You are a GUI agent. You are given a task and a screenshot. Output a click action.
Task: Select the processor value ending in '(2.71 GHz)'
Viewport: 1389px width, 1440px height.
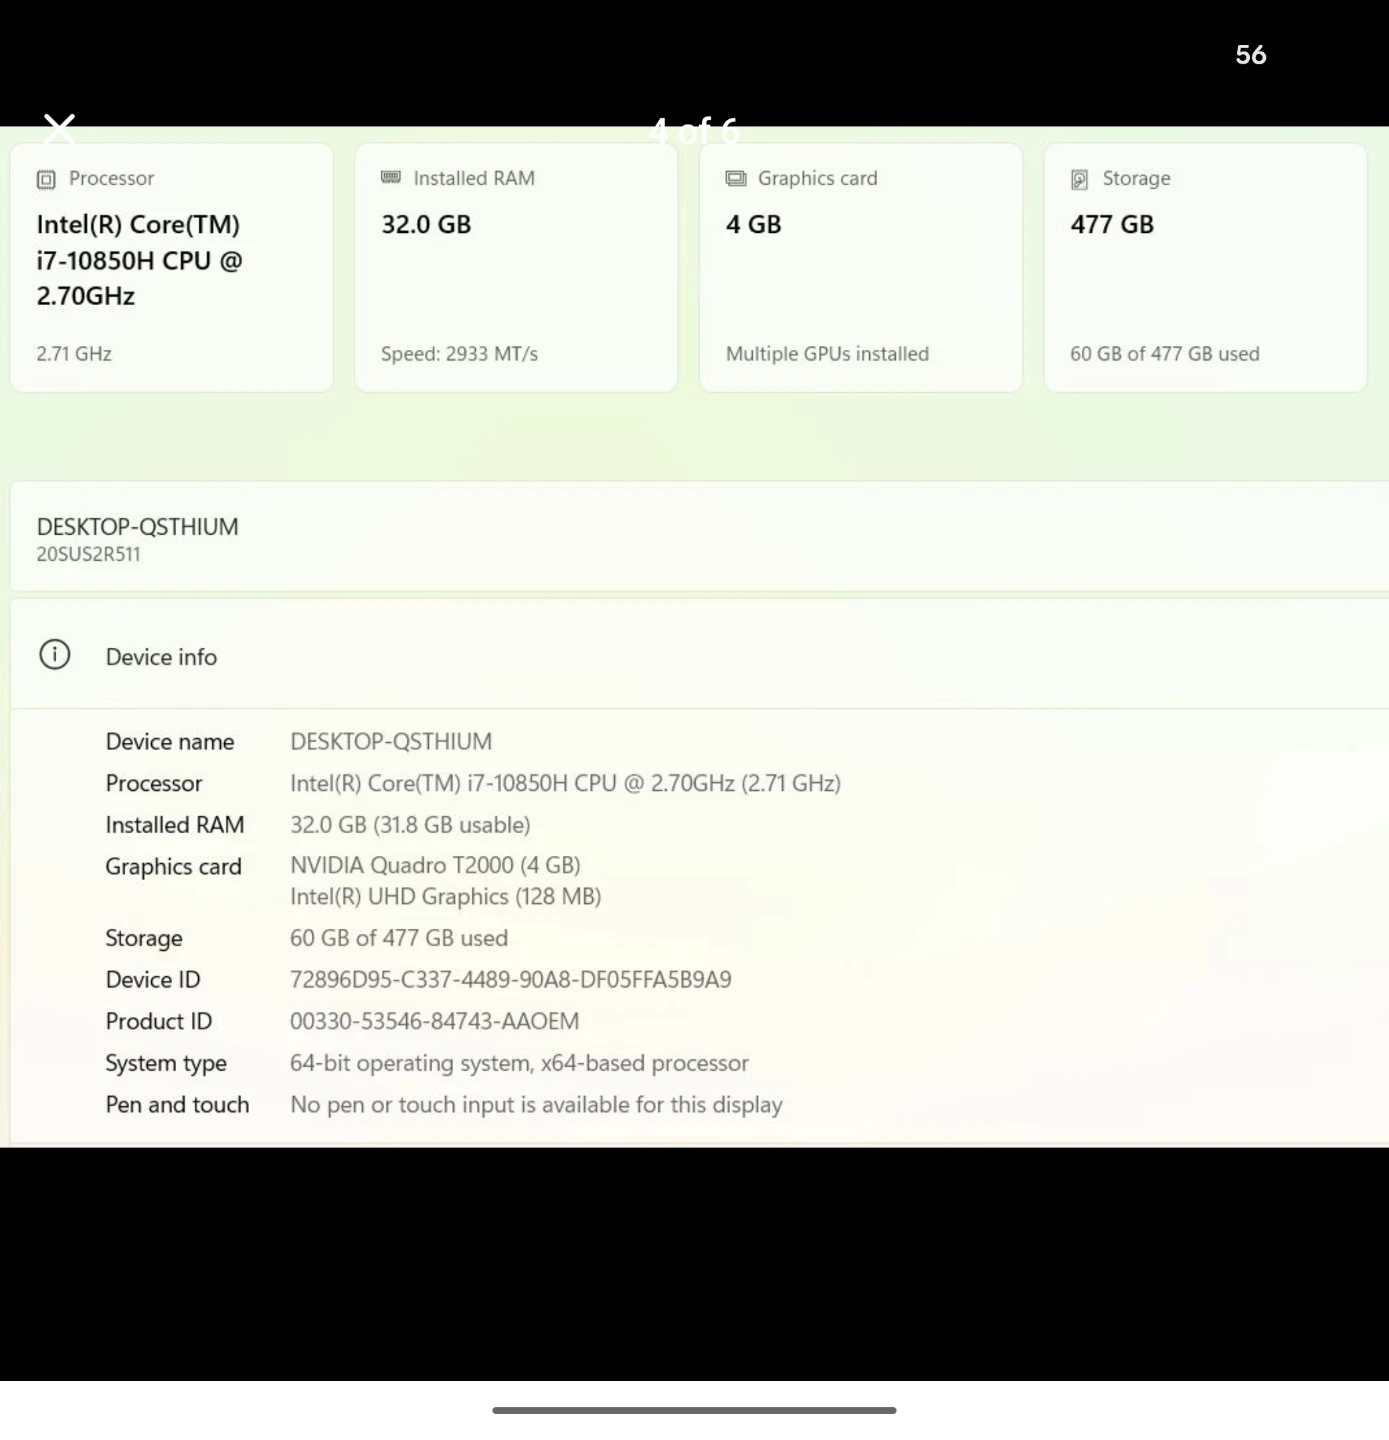click(x=565, y=784)
